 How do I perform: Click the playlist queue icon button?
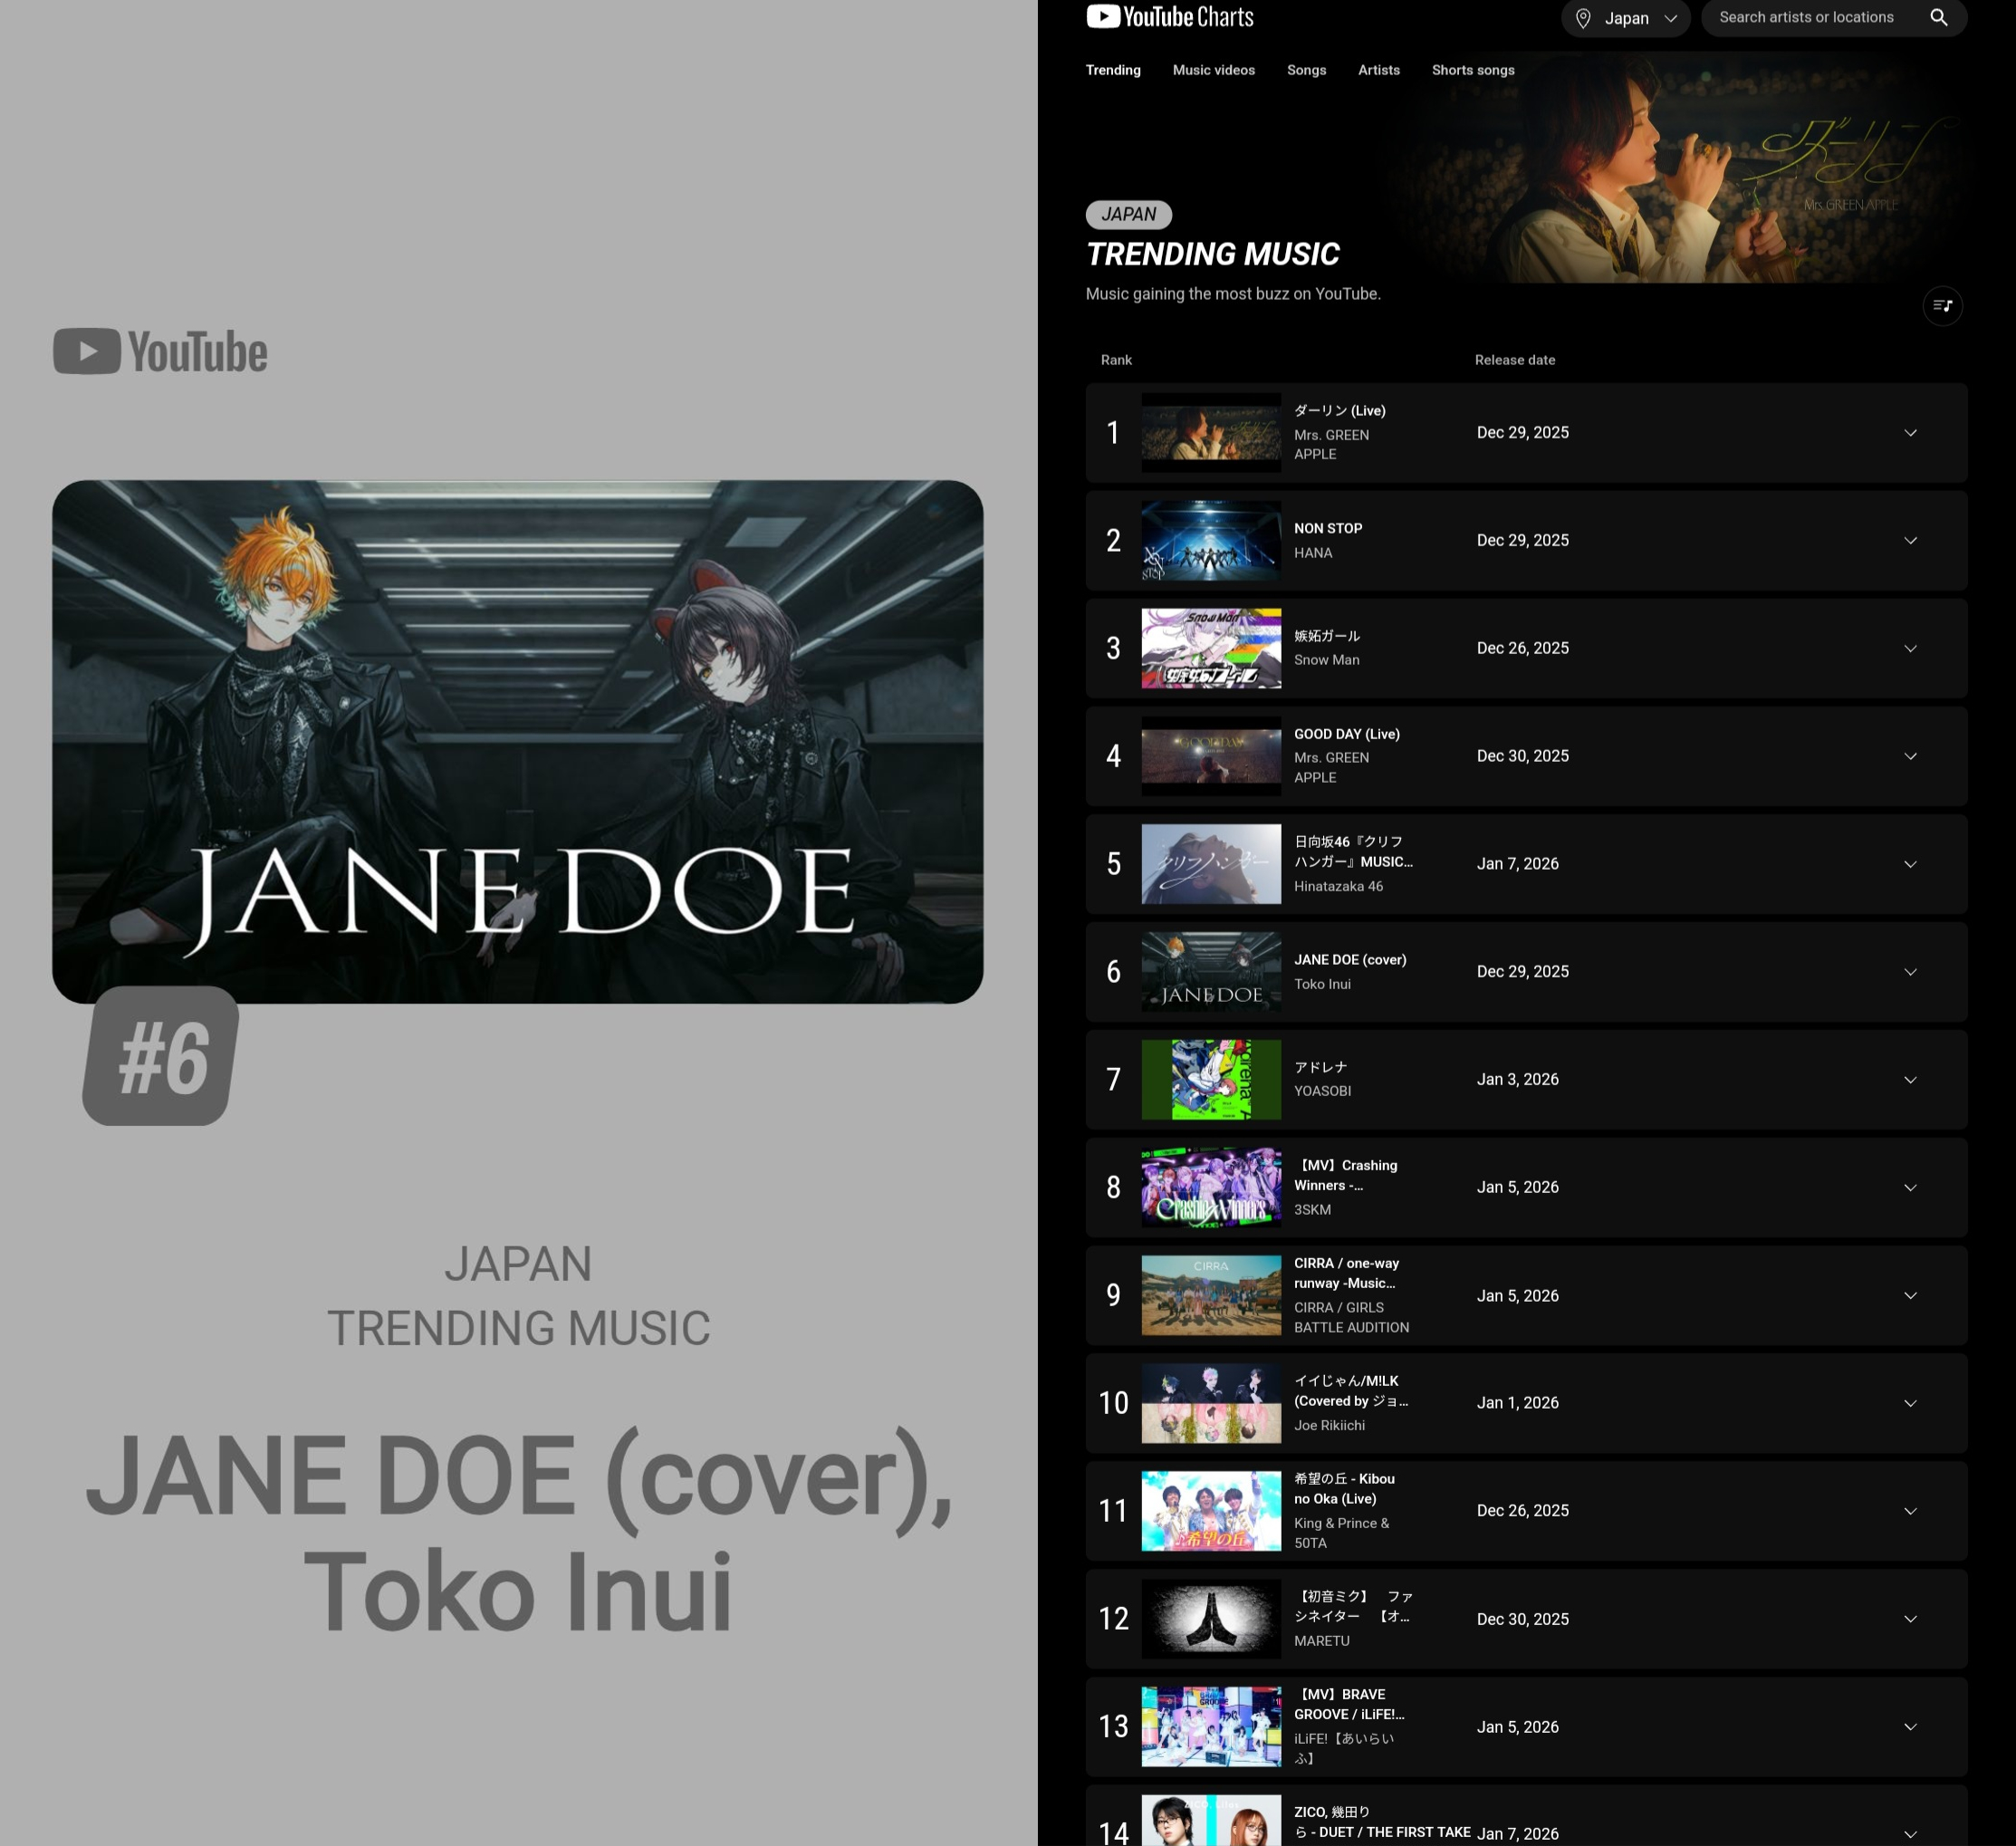[x=1942, y=306]
